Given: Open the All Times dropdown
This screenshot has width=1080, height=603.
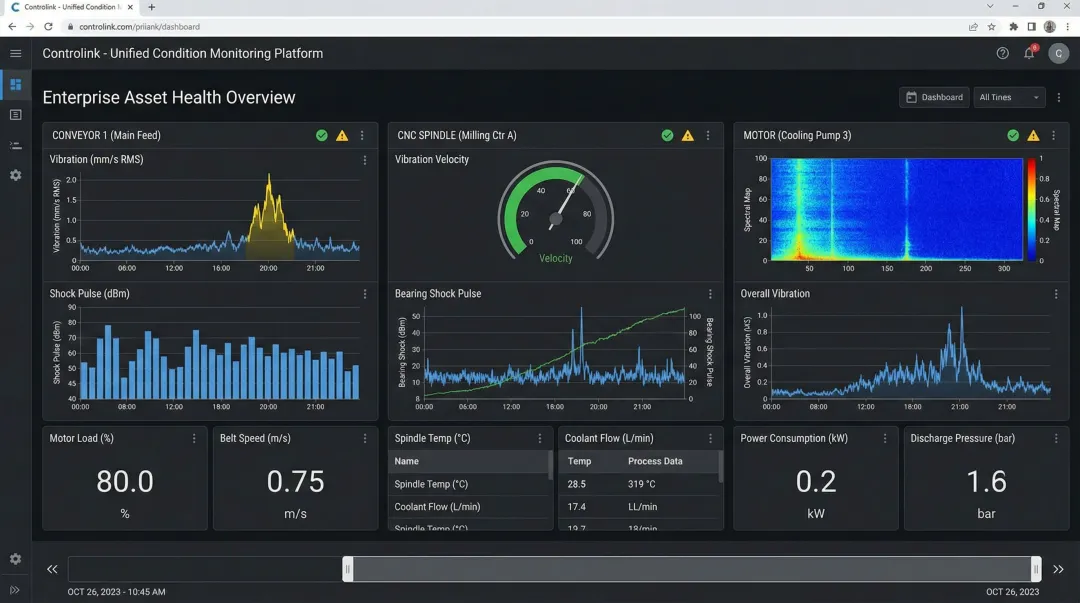Looking at the screenshot, I should 1010,97.
